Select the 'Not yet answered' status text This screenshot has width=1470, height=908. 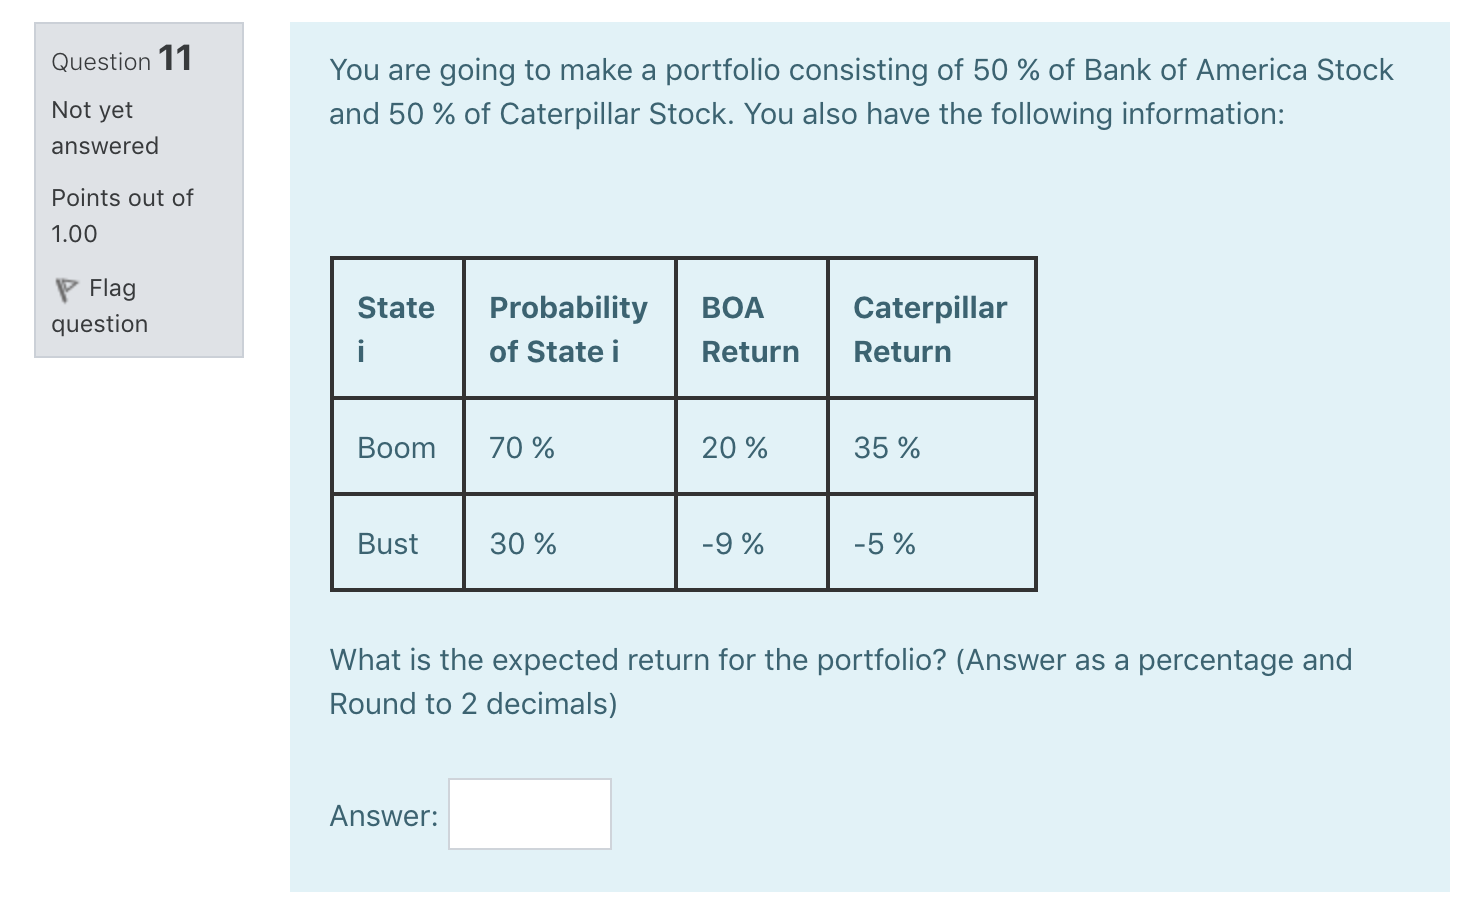coord(104,127)
